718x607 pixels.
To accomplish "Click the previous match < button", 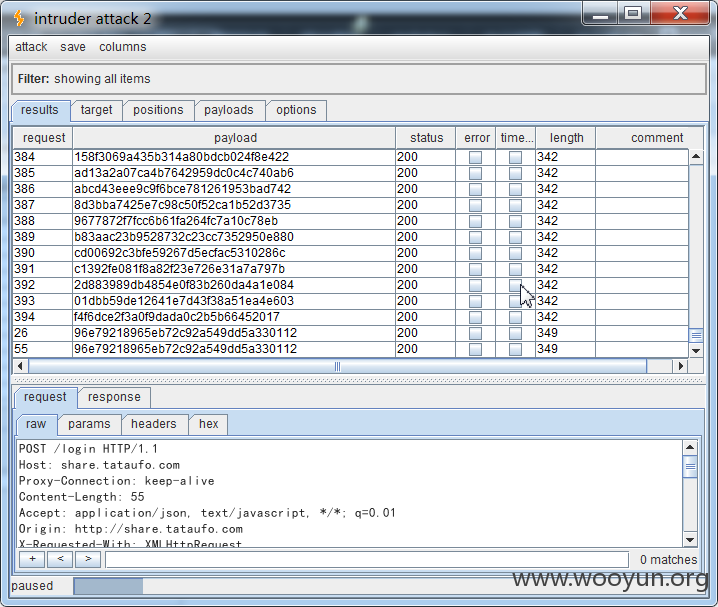I will [60, 559].
